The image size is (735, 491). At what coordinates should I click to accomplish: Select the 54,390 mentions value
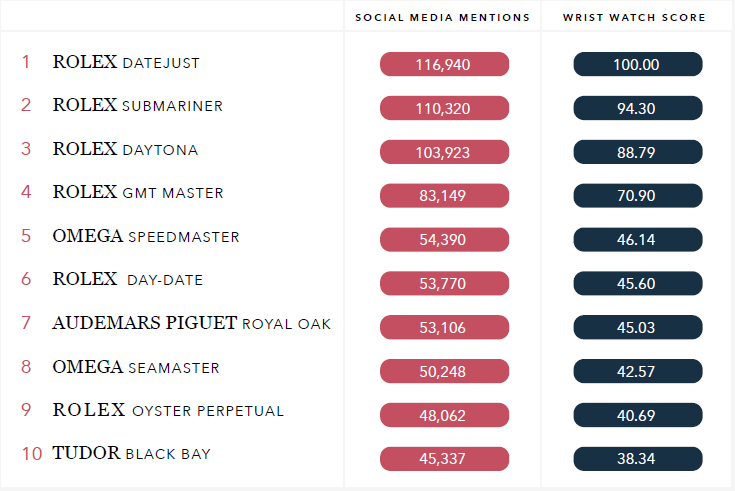[444, 240]
